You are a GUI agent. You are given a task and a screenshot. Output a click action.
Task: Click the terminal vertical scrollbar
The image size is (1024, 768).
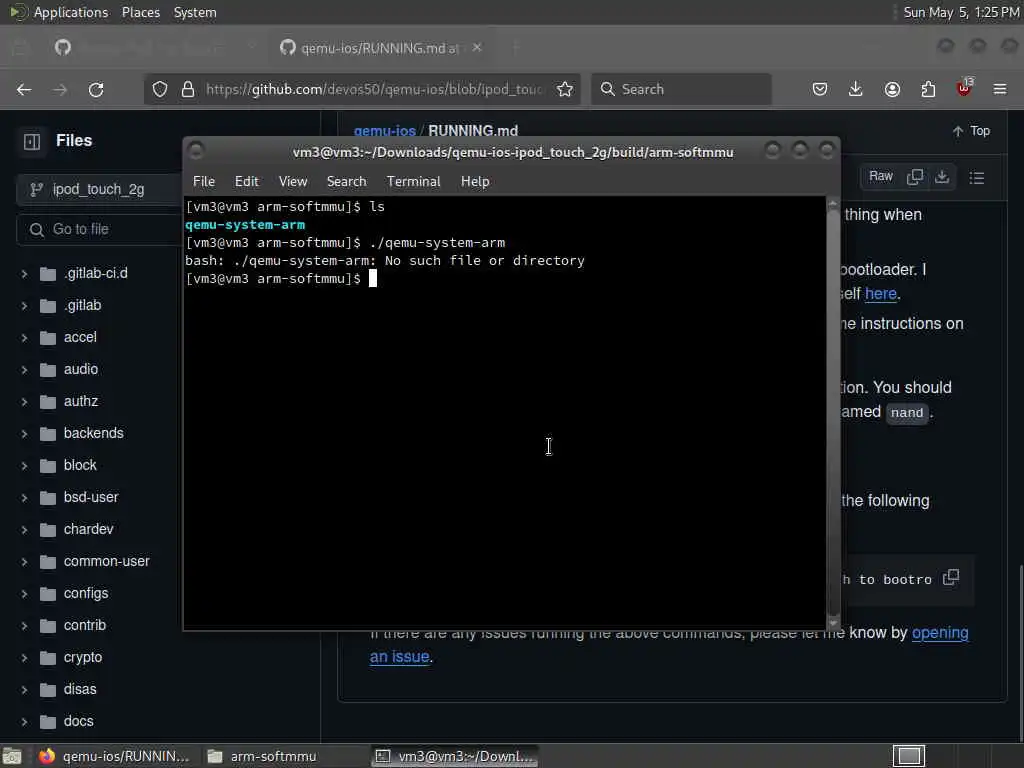[x=833, y=413]
